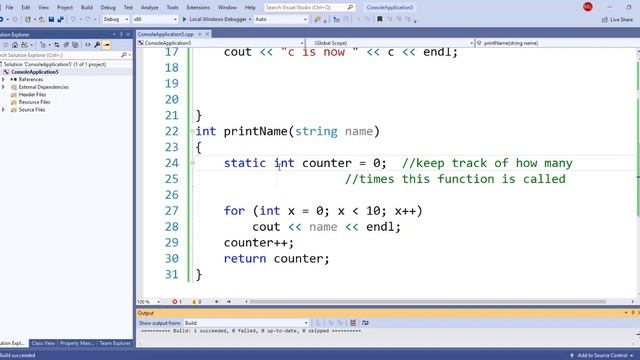The width and height of the screenshot is (640, 360).
Task: Collapse the printName function outline at line 22
Action: pyautogui.click(x=193, y=131)
